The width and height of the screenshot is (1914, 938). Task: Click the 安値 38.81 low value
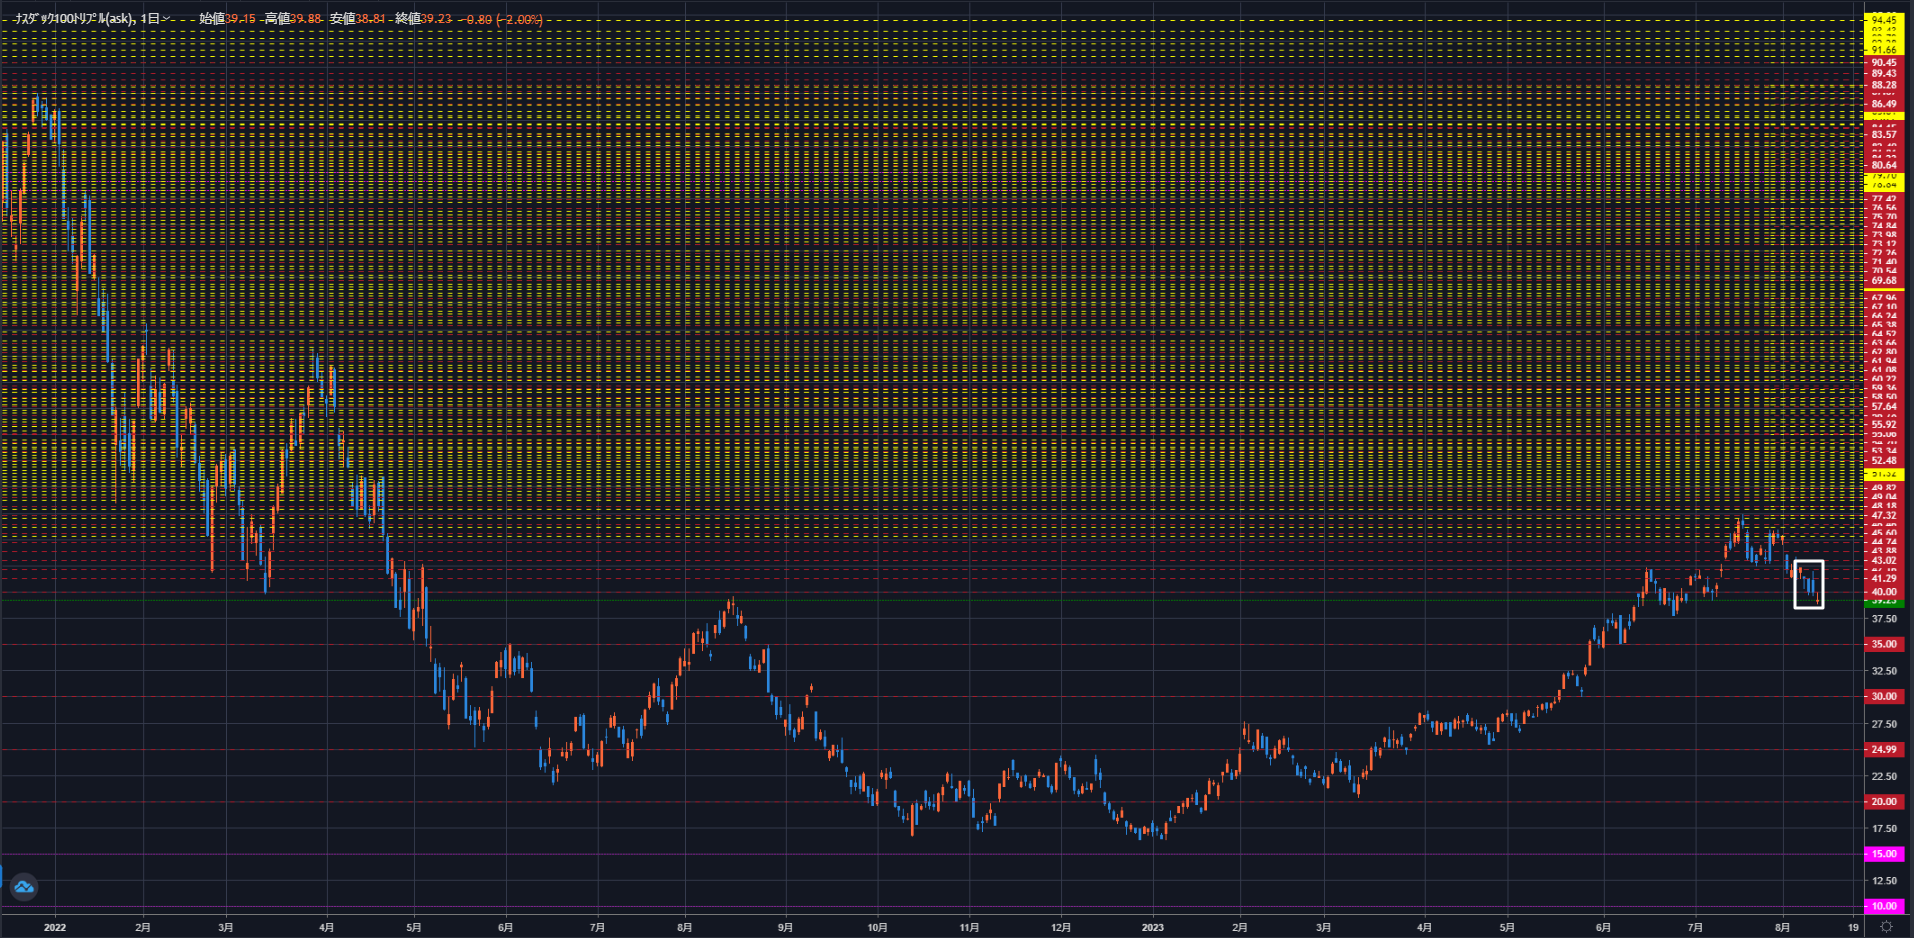pyautogui.click(x=358, y=19)
